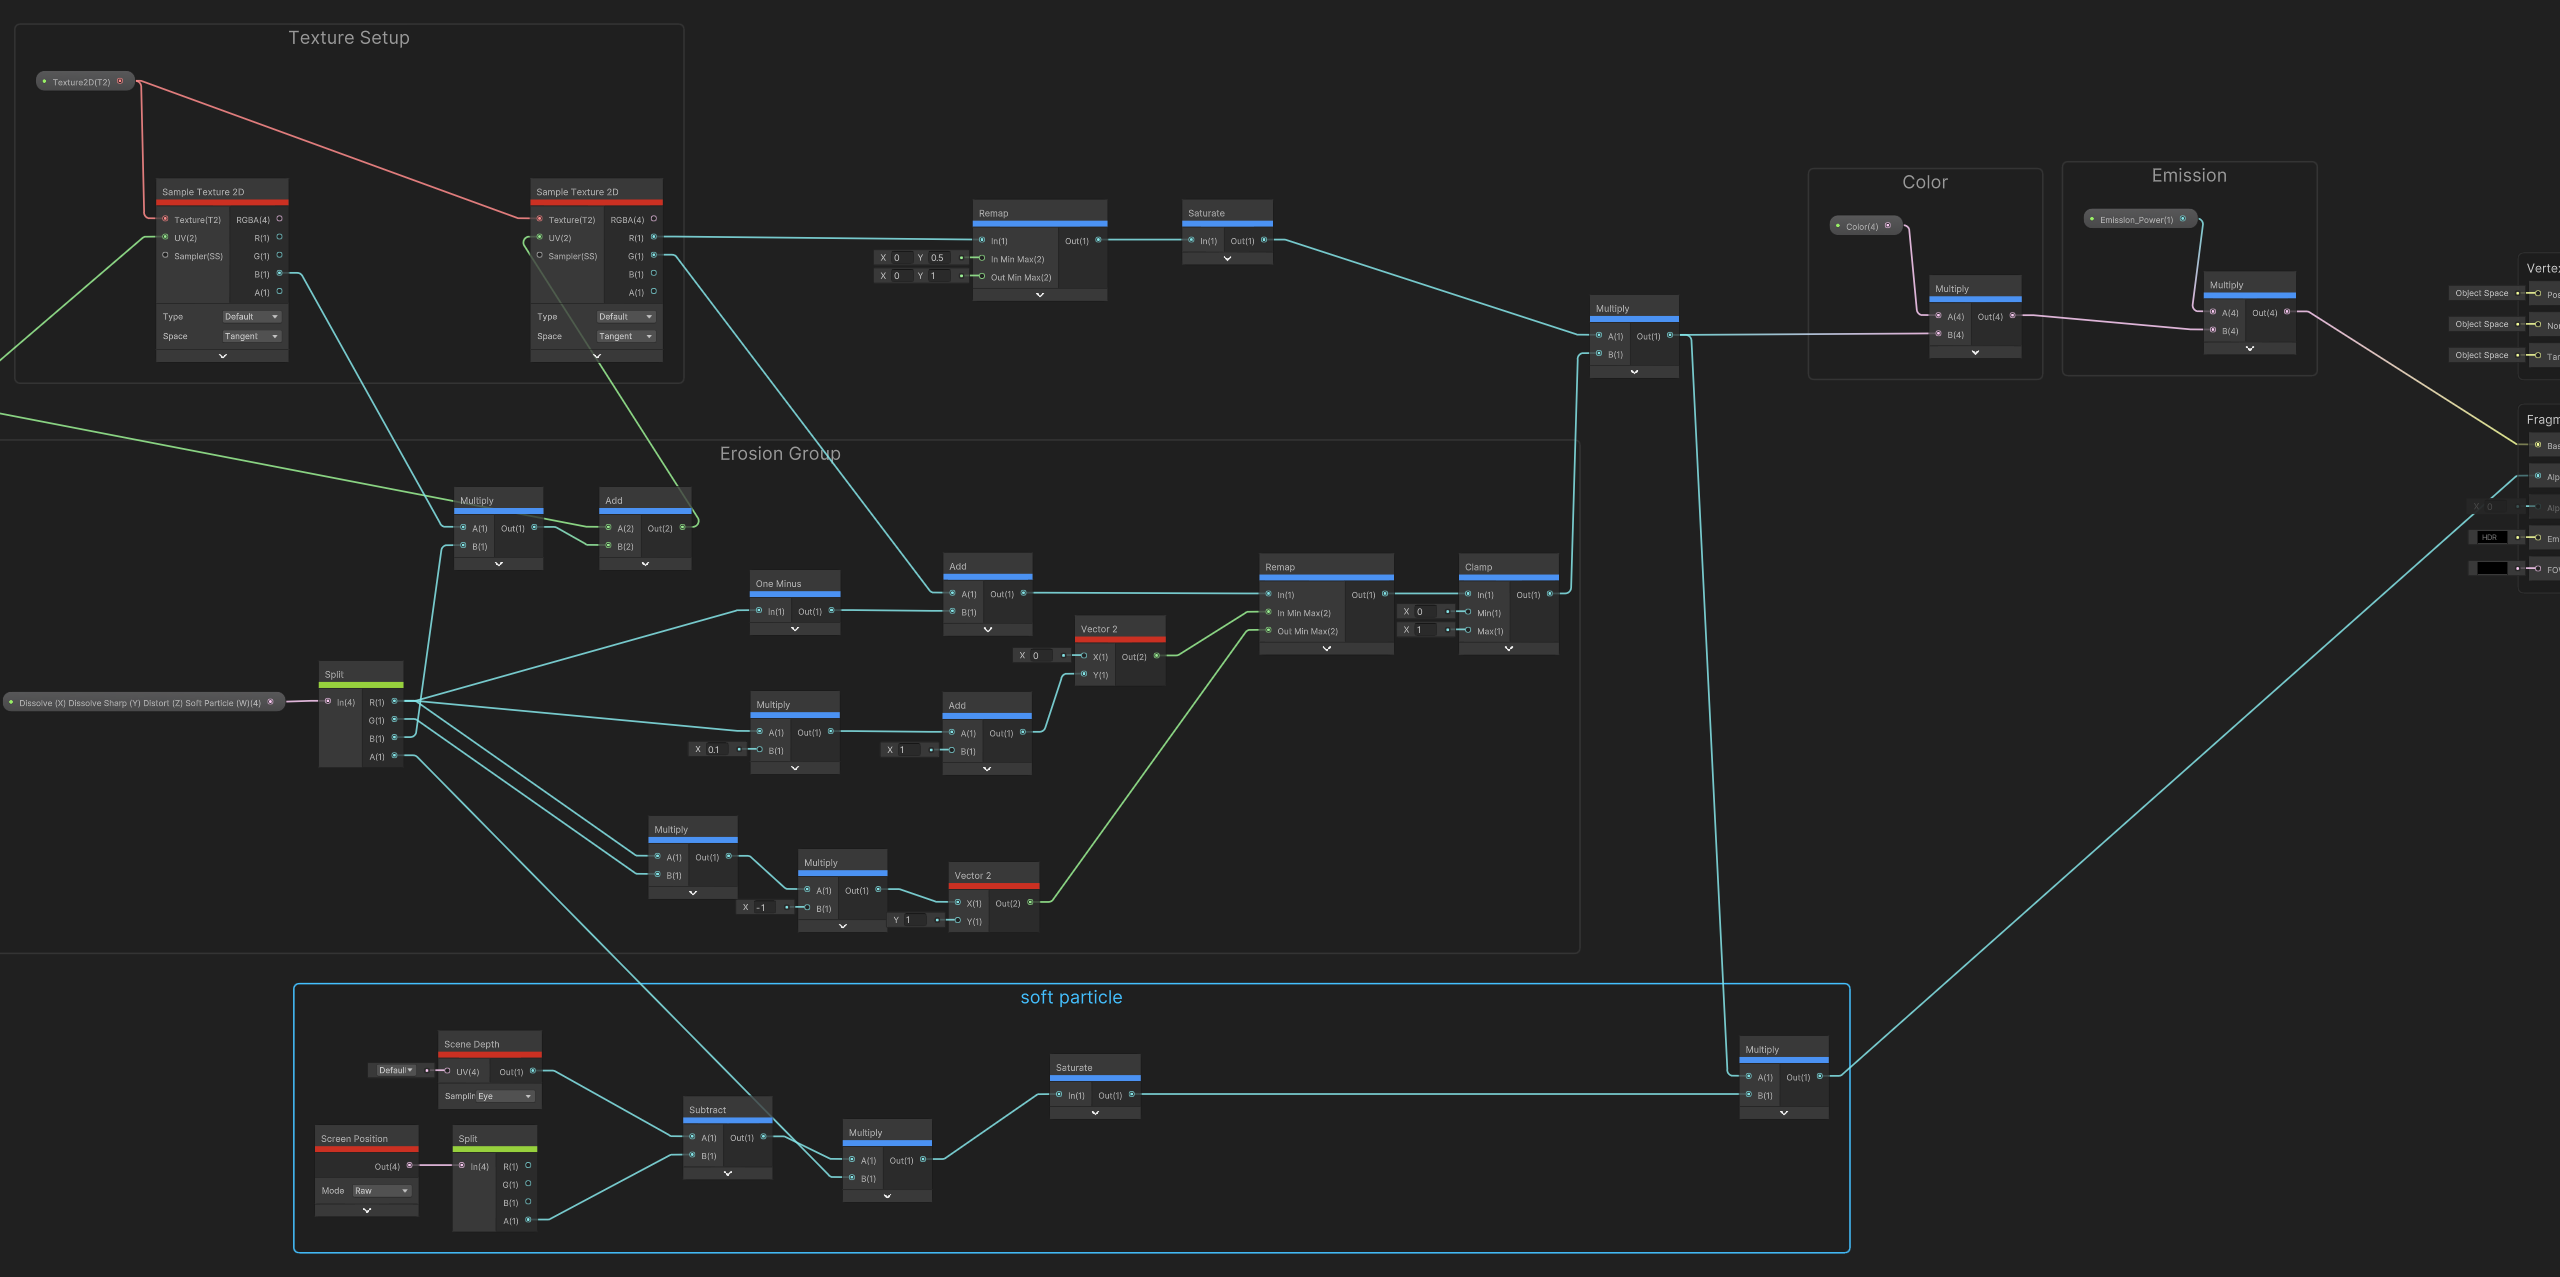Screen dimensions: 2560x1277
Task: Collapse the Clamp node with its chevron
Action: 1508,648
